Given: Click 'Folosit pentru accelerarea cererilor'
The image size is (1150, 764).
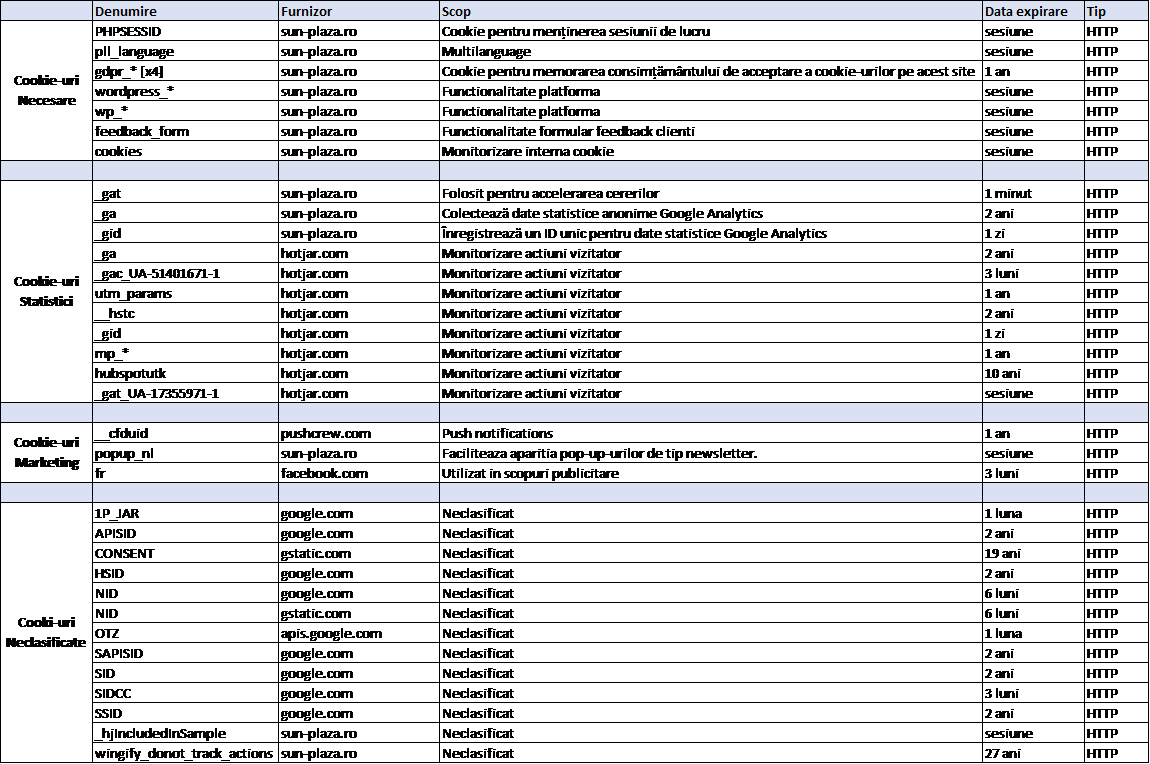Looking at the screenshot, I should pyautogui.click(x=550, y=194).
